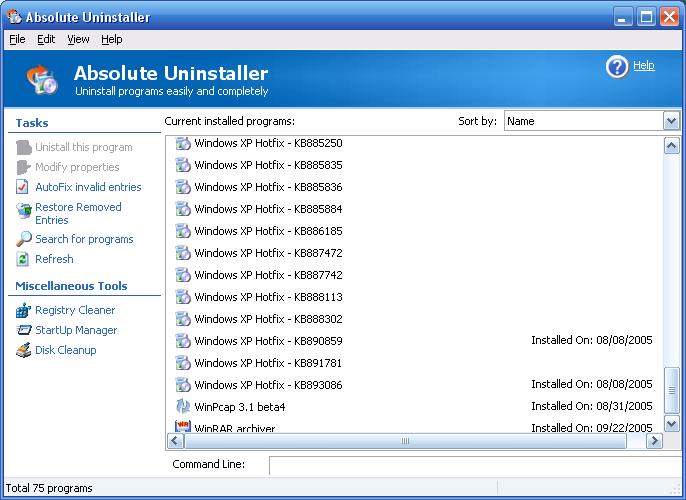
Task: Select Windows XP Hotfix - KB886185 entry
Action: 415,231
